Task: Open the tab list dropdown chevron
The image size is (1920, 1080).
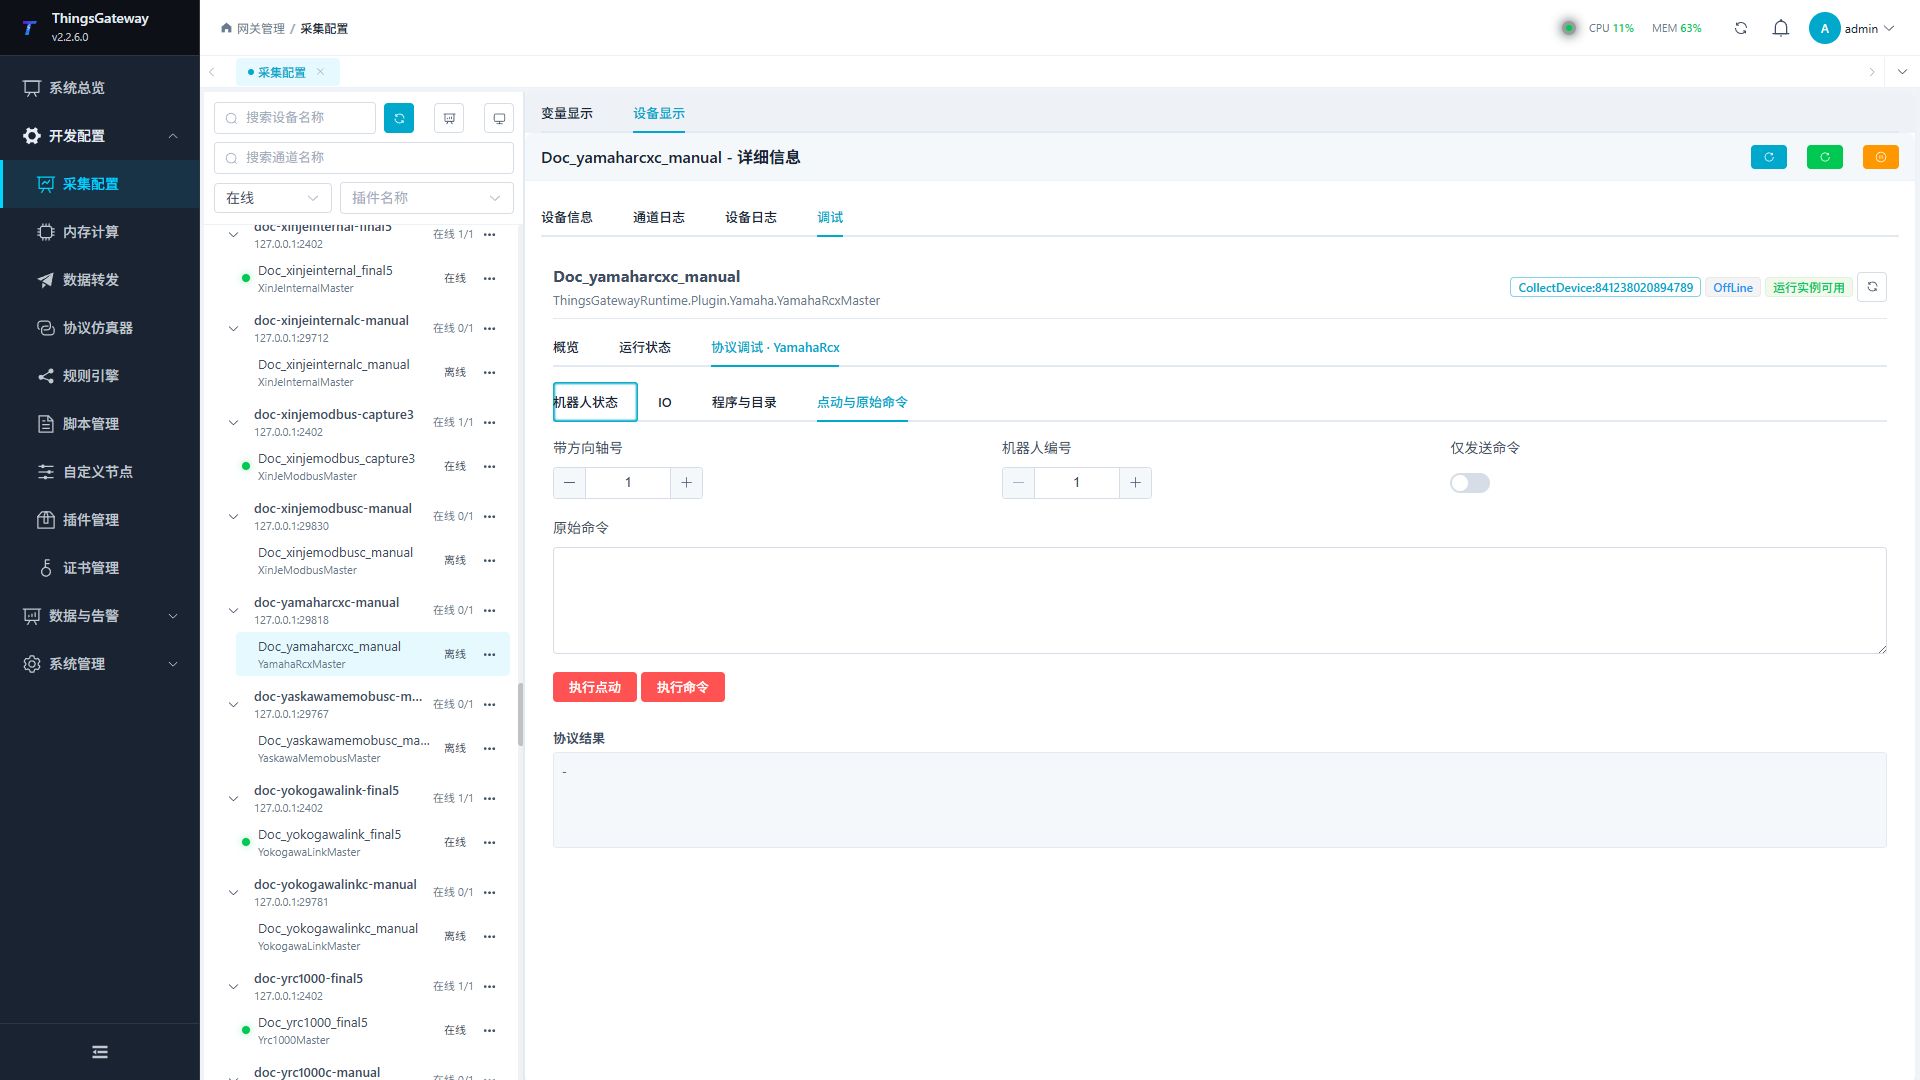Action: [x=1902, y=72]
